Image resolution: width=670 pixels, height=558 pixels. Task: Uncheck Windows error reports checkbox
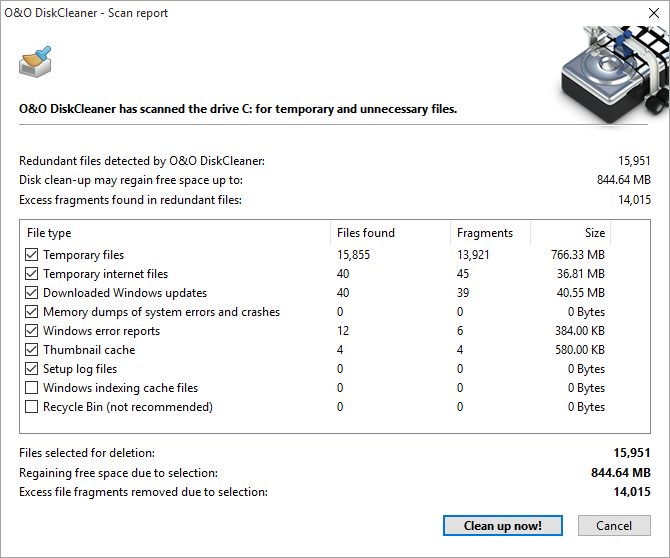31,331
